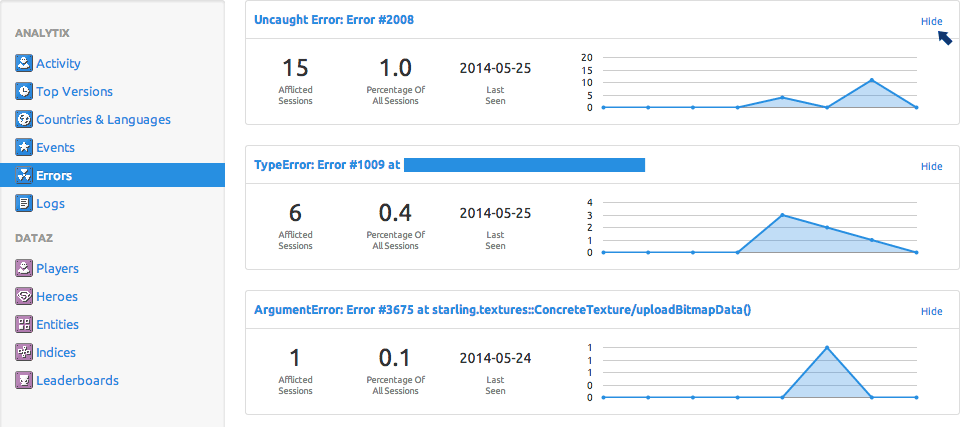Open Uncaught Error: Error #2008 link
Viewport: 960px width, 427px height.
(x=334, y=19)
